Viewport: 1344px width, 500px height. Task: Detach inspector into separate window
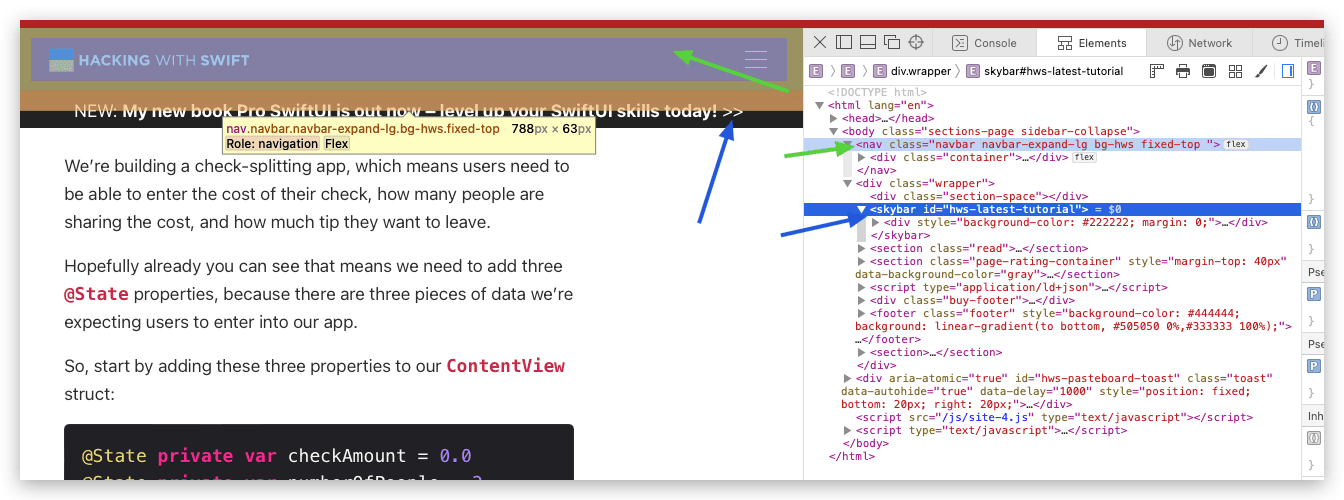click(892, 42)
